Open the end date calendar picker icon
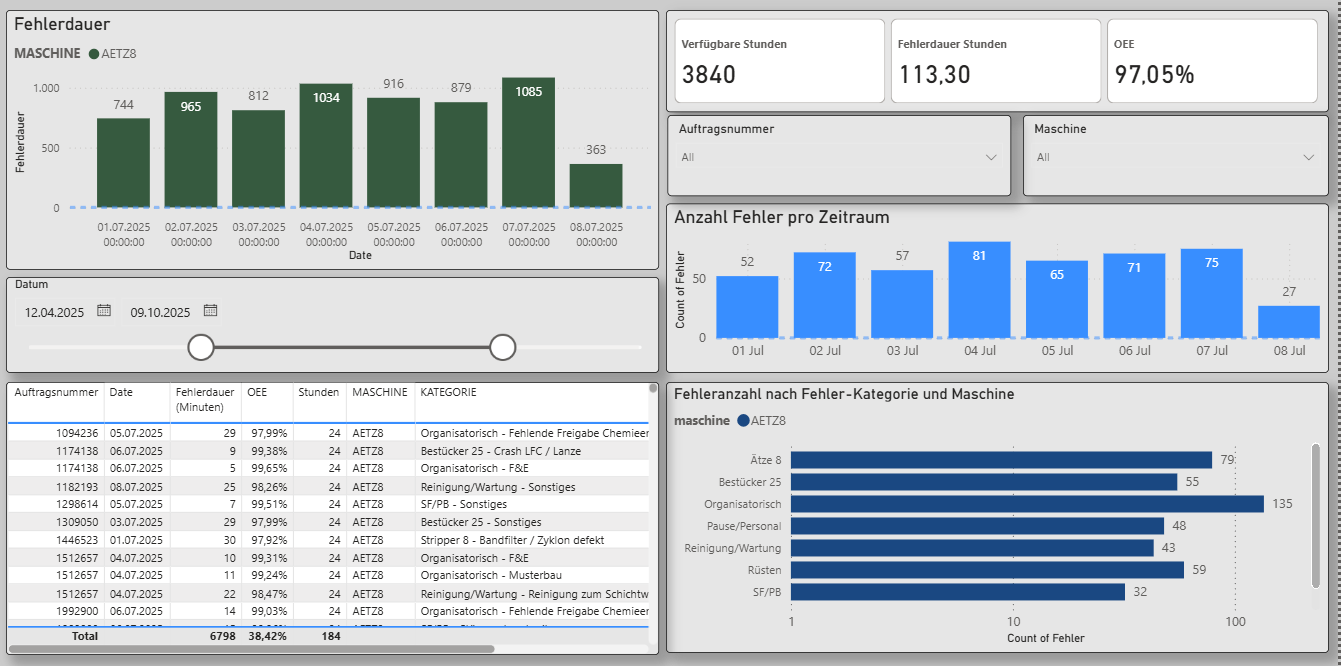The height and width of the screenshot is (666, 1341). tap(210, 311)
